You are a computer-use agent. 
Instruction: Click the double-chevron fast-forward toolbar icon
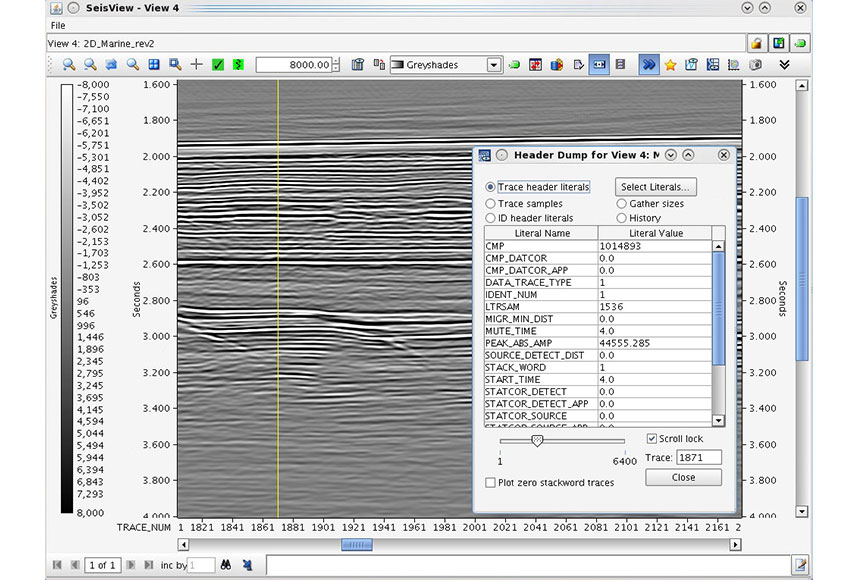click(648, 64)
